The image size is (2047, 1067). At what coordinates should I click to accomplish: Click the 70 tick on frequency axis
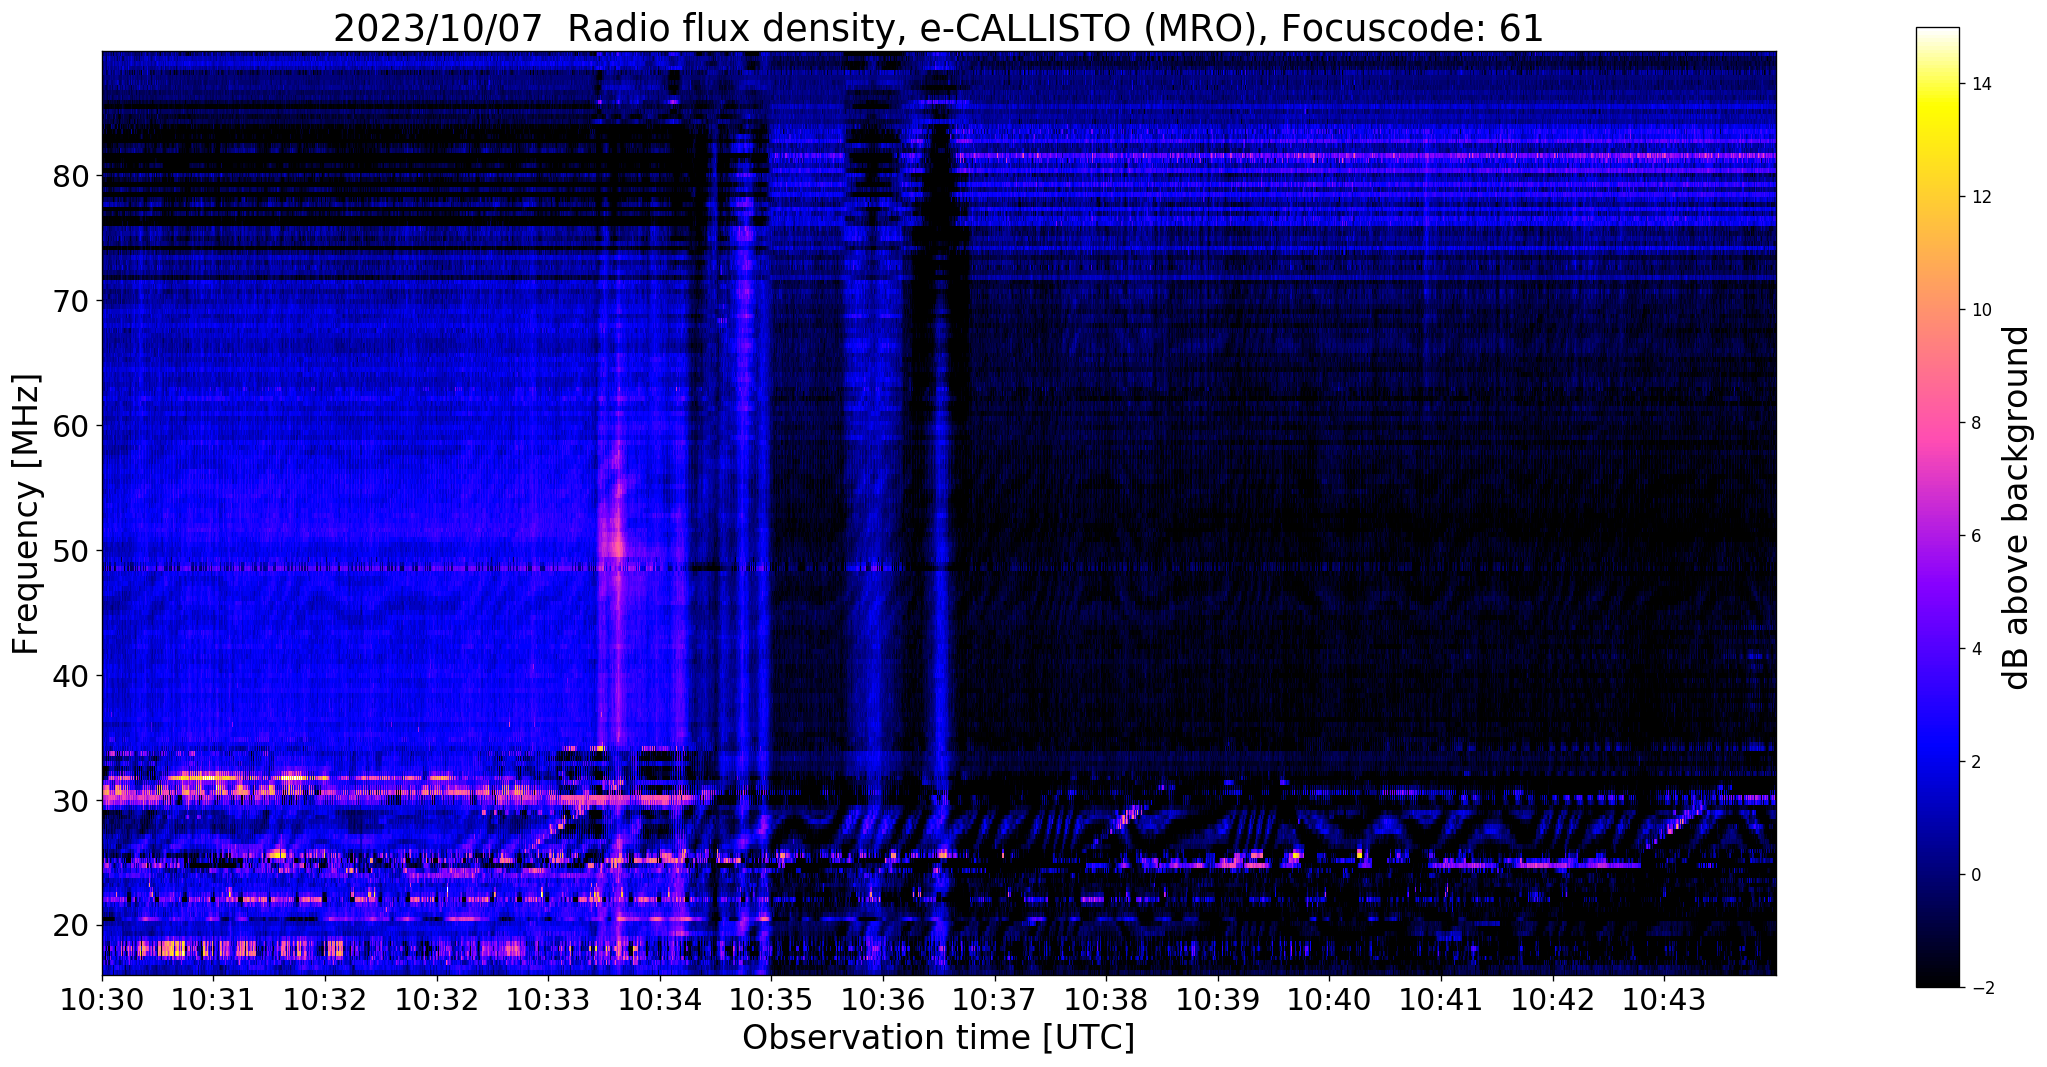71,301
